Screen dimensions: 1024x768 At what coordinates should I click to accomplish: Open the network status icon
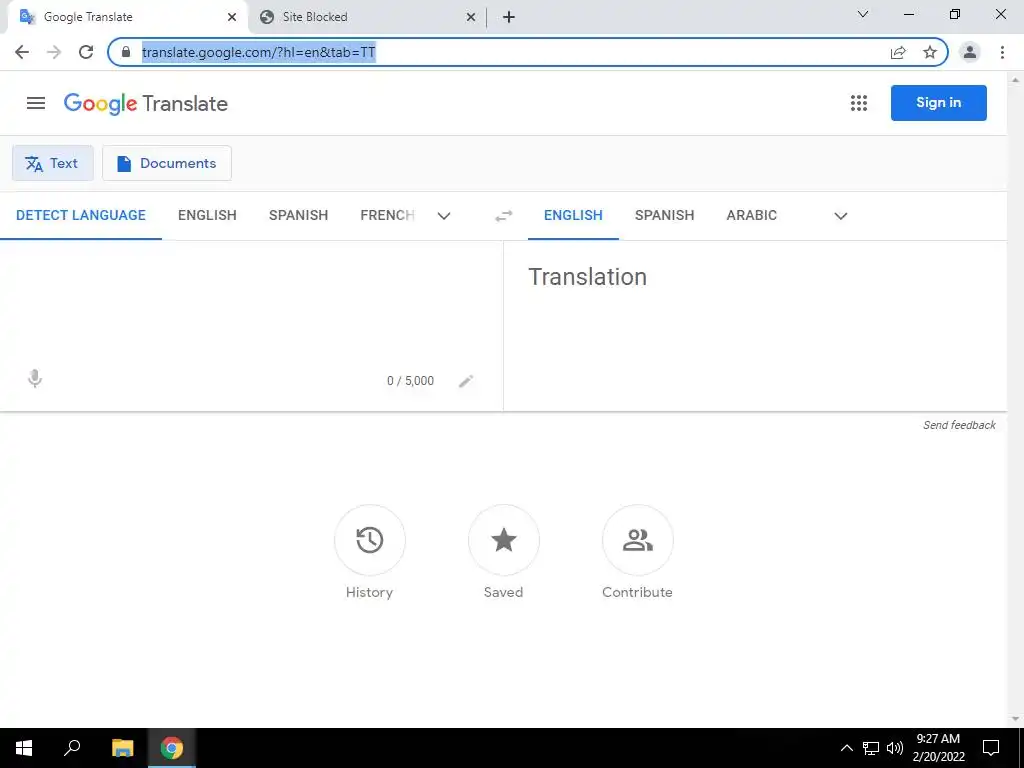871,748
